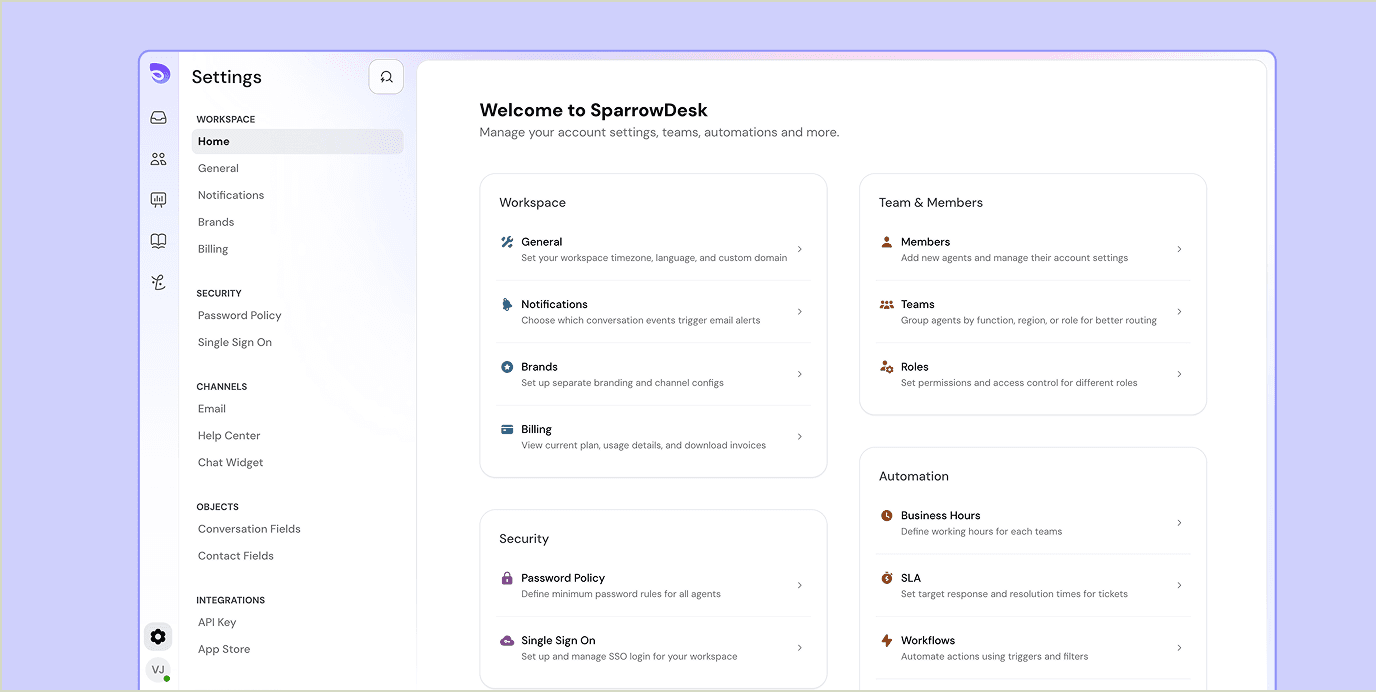Viewport: 1376px width, 692px height.
Task: Click the Brands star icon in Workspace card
Action: [507, 367]
